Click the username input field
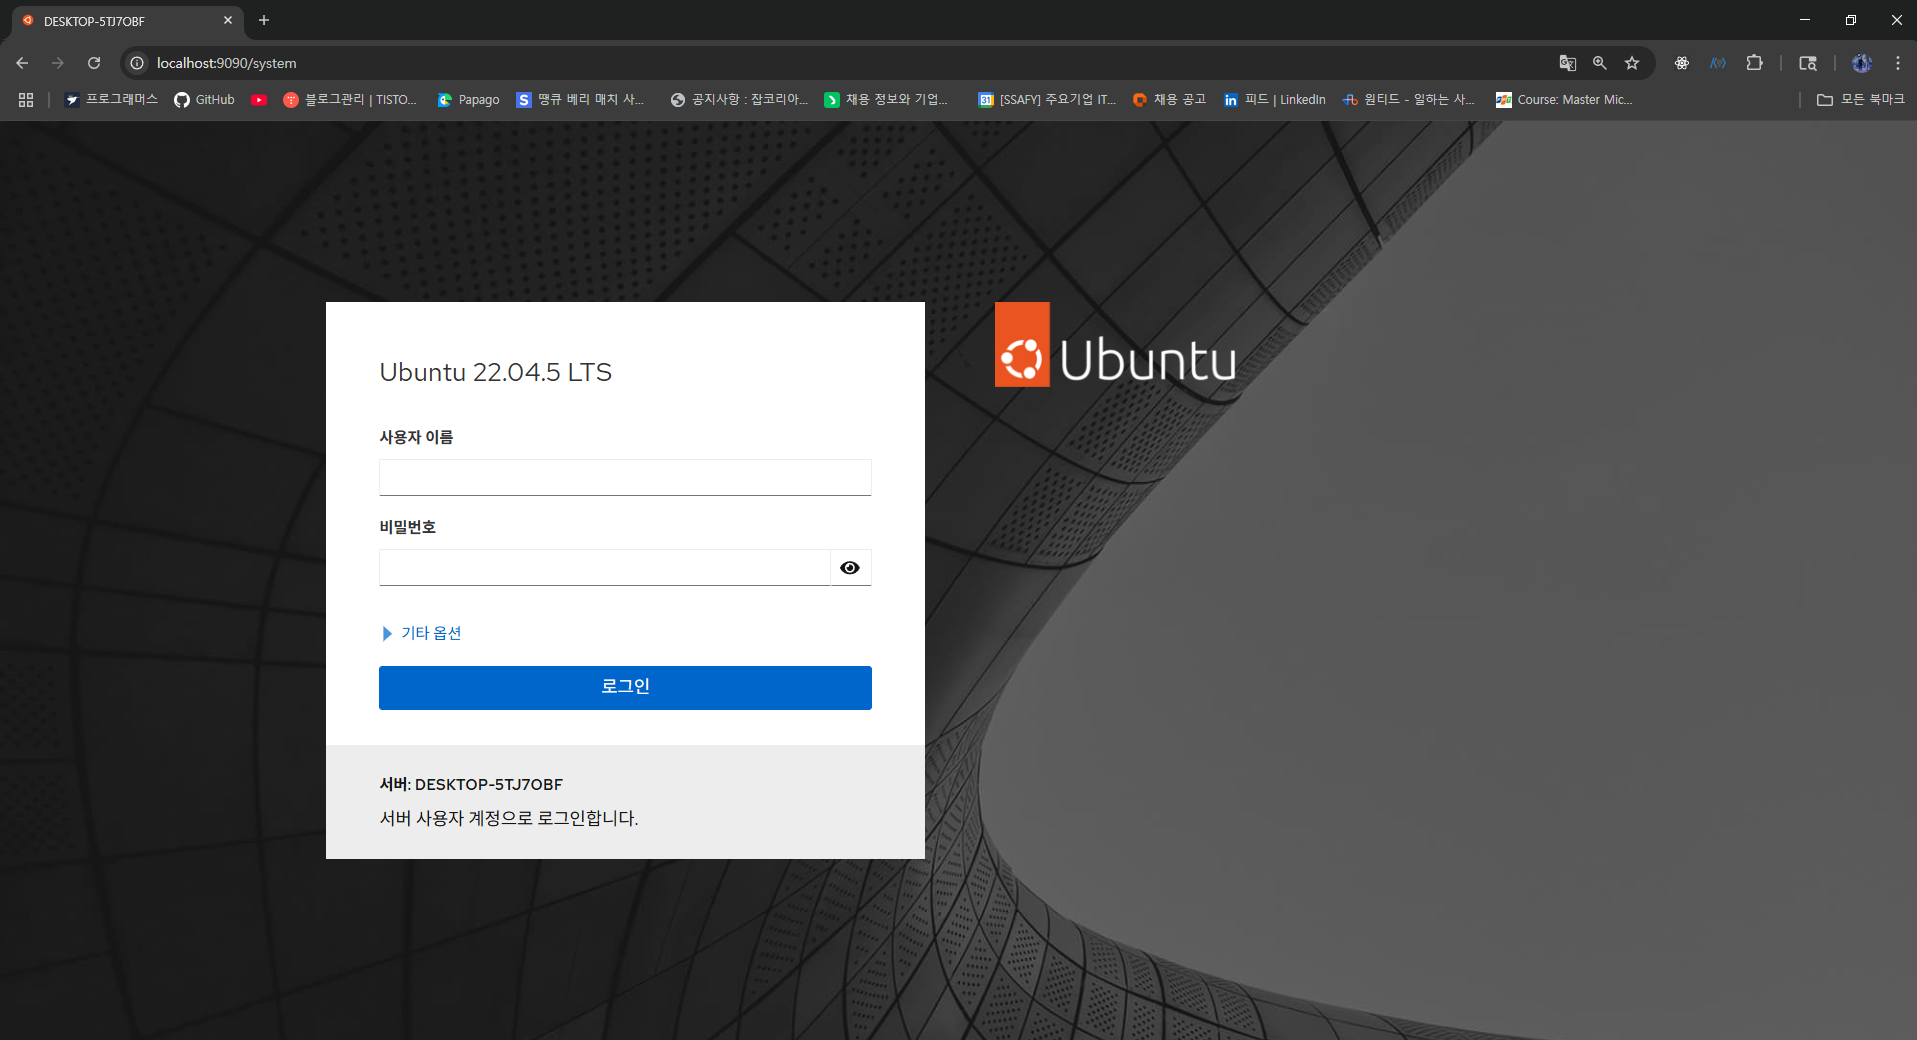Screen dimensions: 1917x1040 click(625, 477)
